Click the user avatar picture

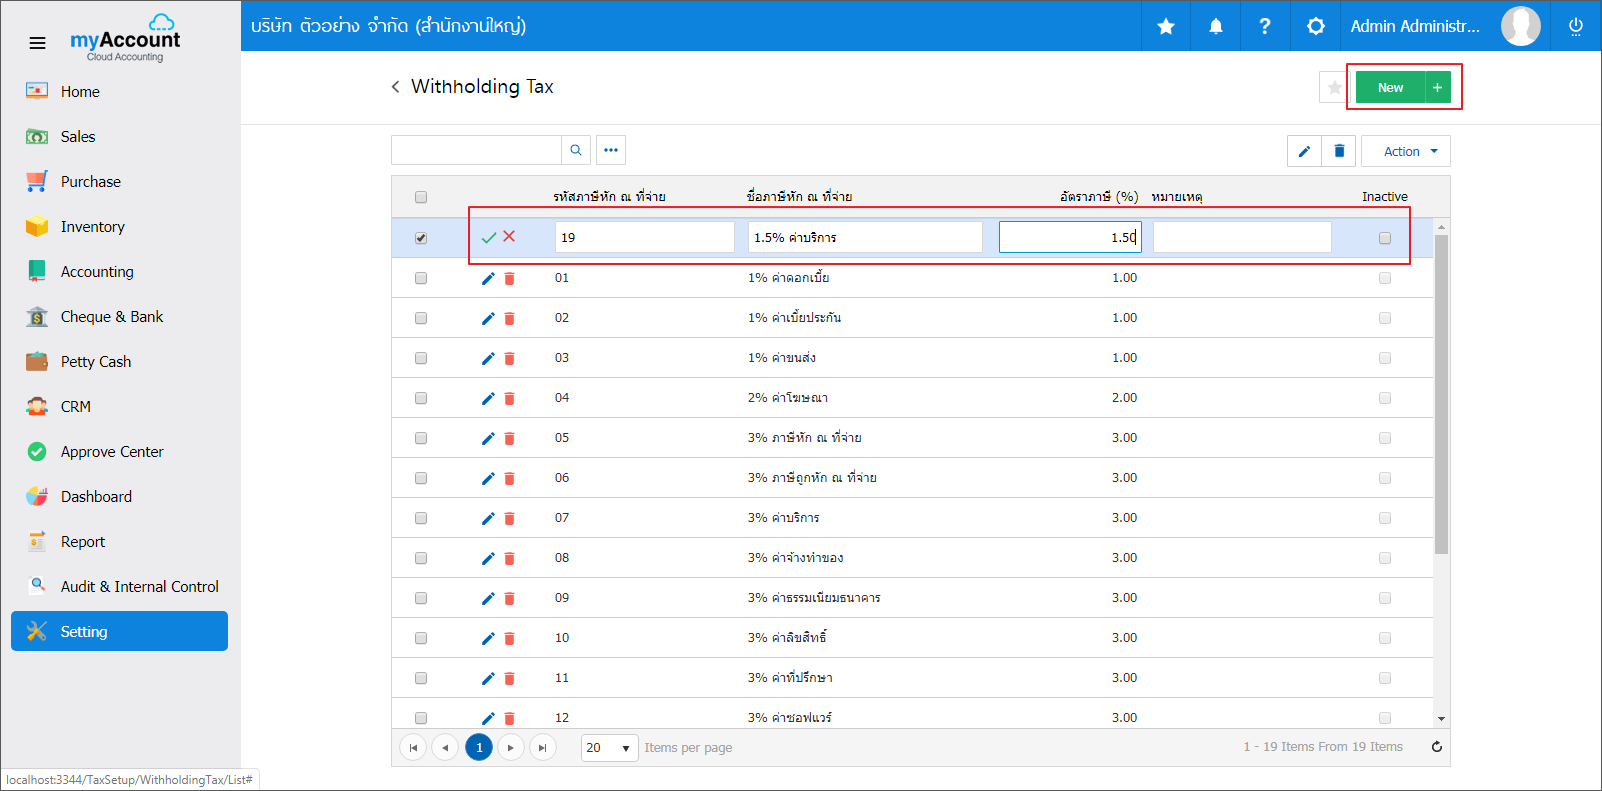click(x=1521, y=26)
